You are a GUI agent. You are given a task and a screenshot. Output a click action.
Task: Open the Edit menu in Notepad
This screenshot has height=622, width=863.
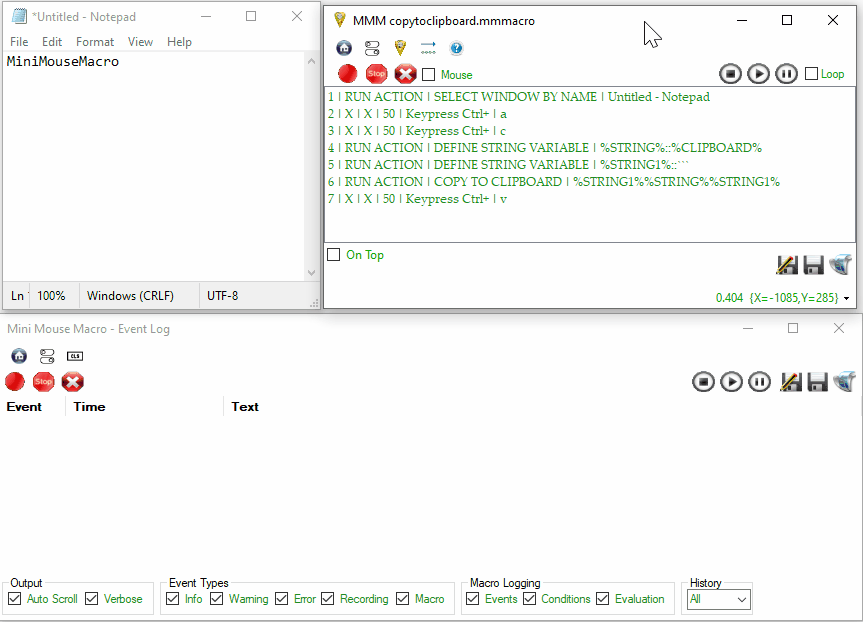(x=52, y=42)
